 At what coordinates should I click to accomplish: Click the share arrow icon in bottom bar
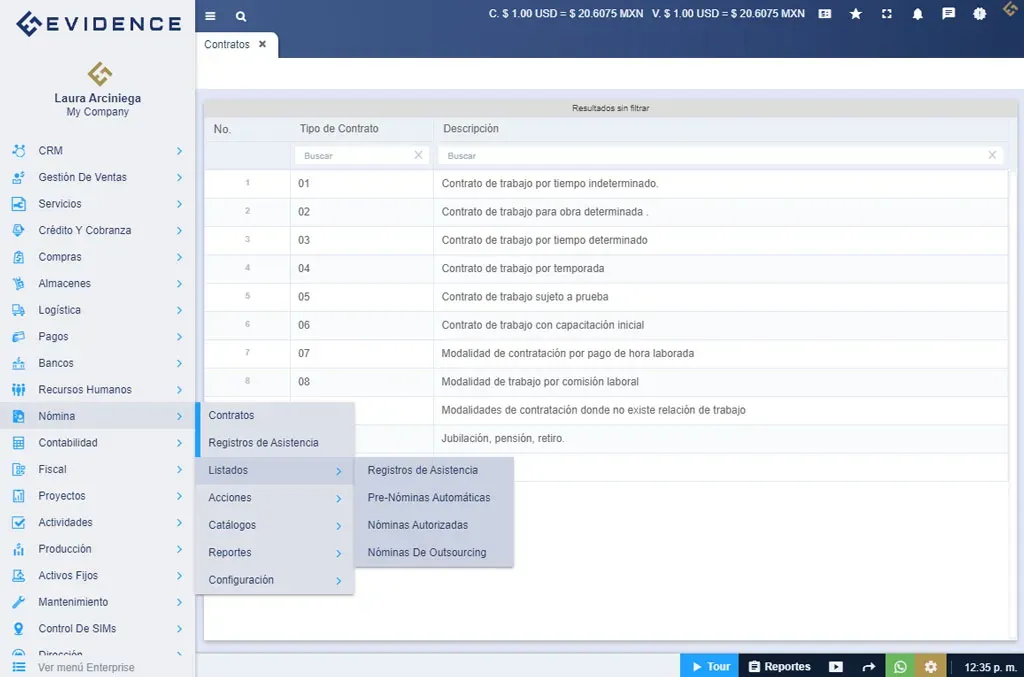tap(868, 666)
